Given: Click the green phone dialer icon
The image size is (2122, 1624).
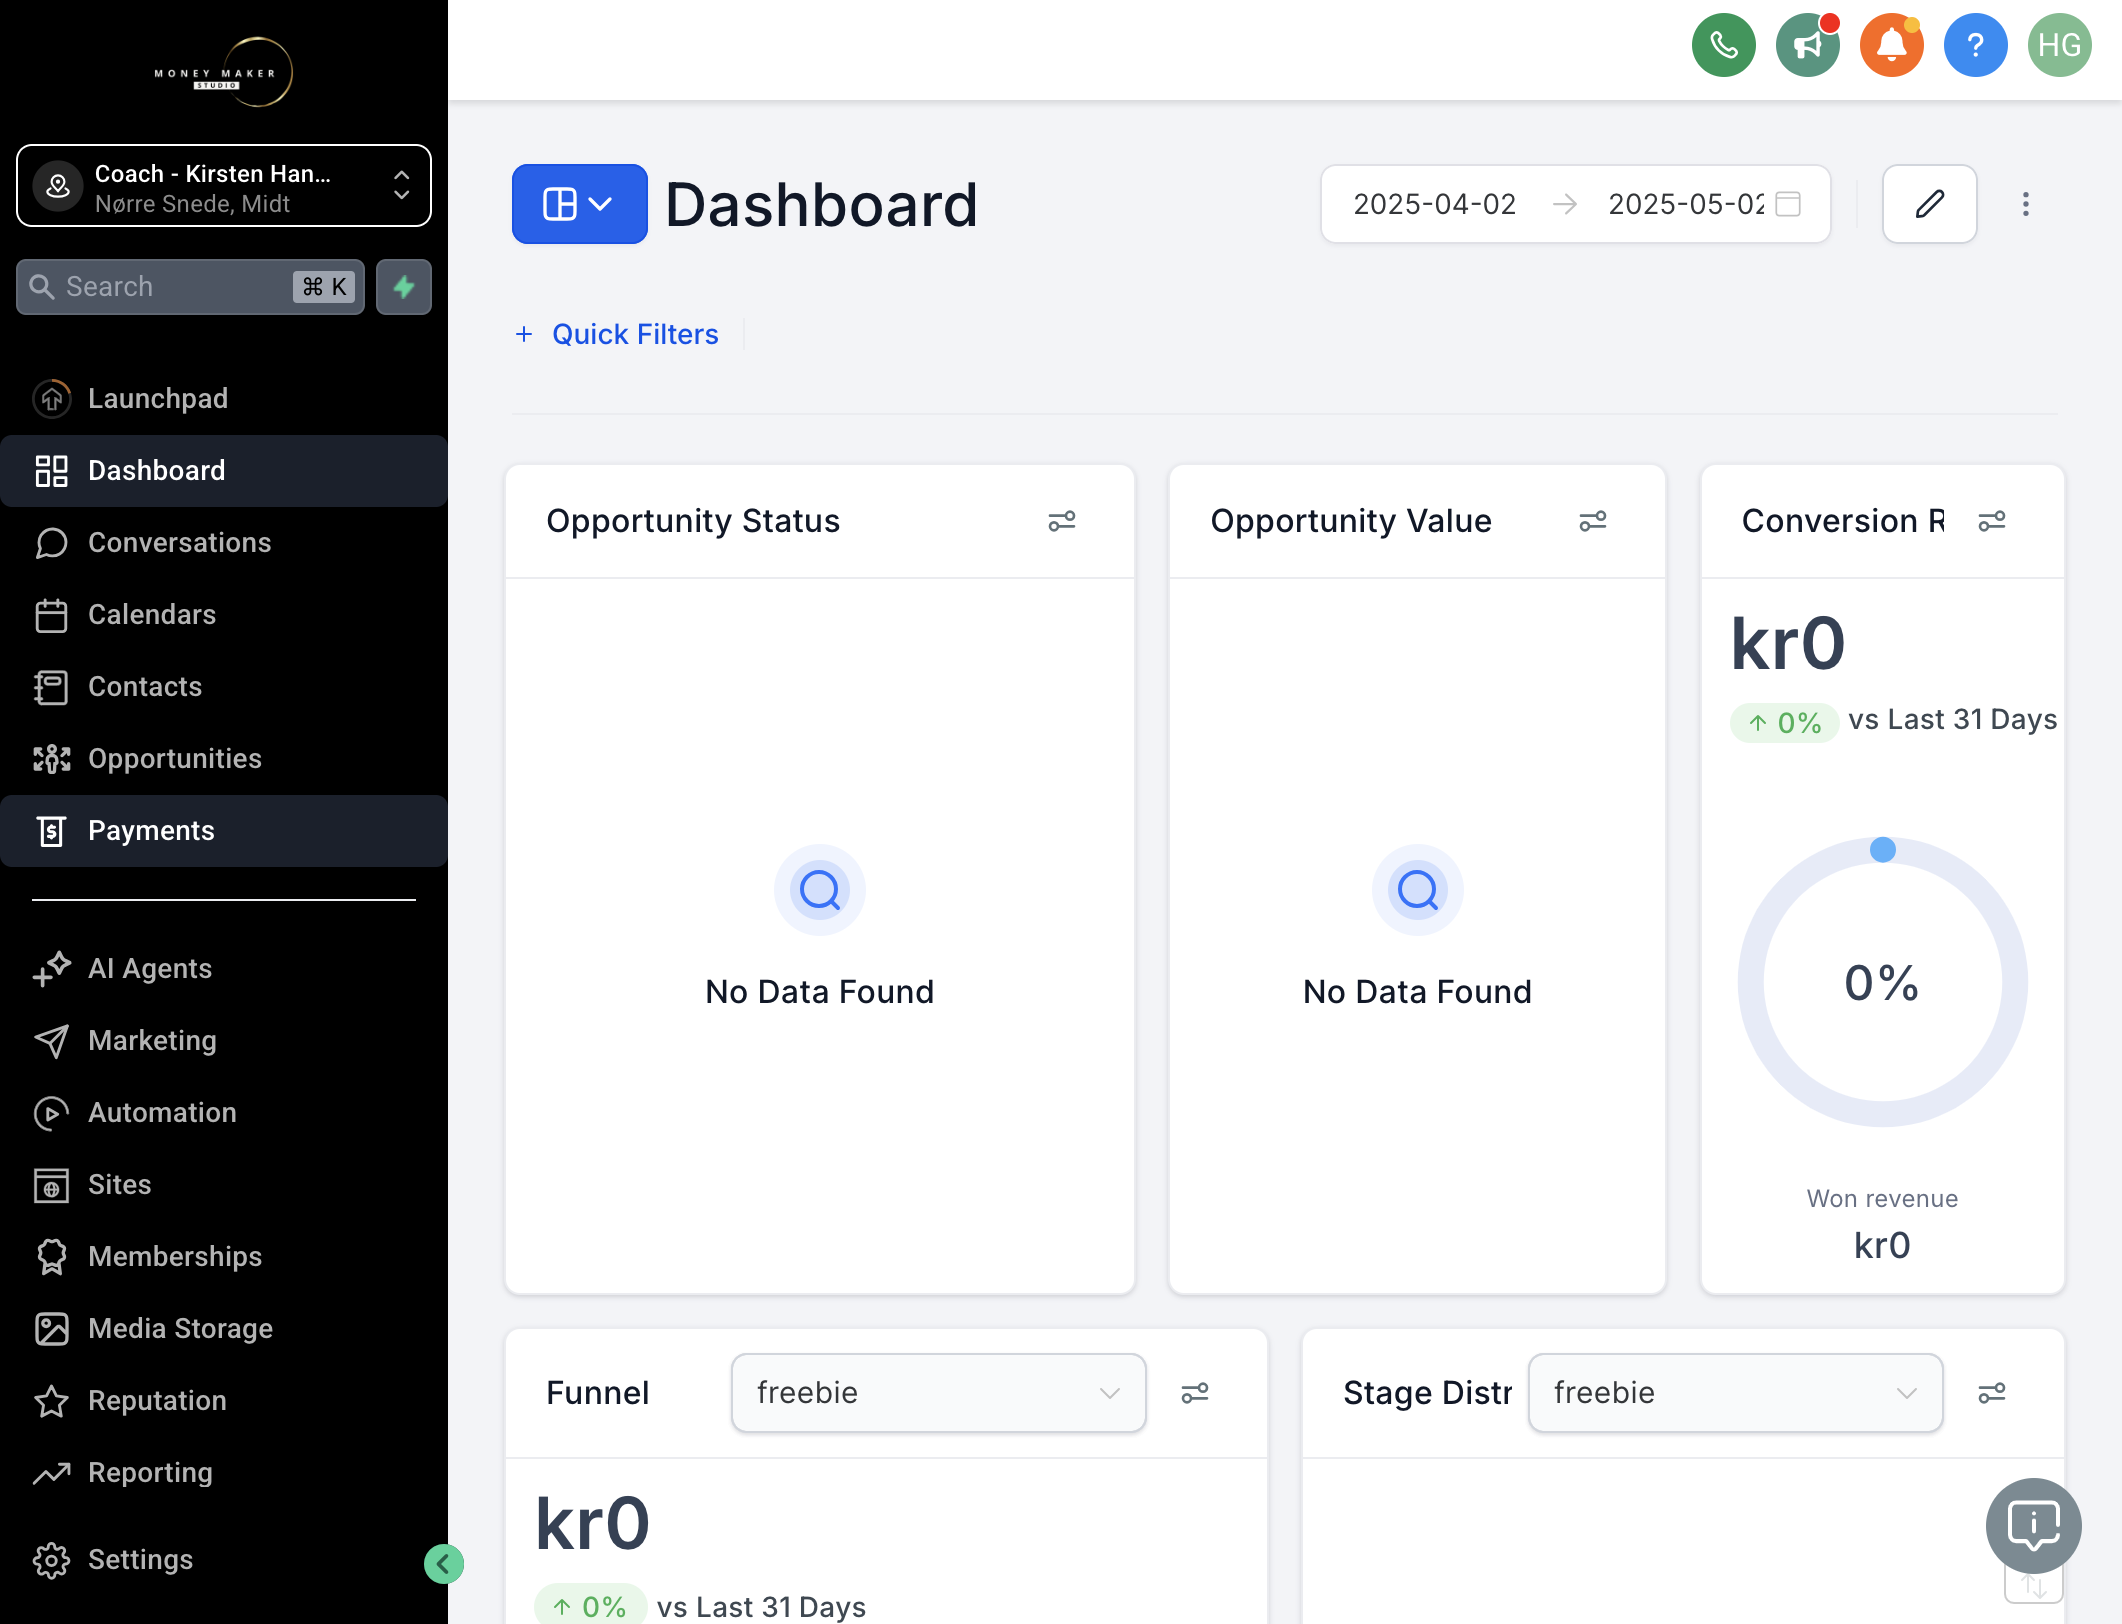Looking at the screenshot, I should pos(1723,45).
